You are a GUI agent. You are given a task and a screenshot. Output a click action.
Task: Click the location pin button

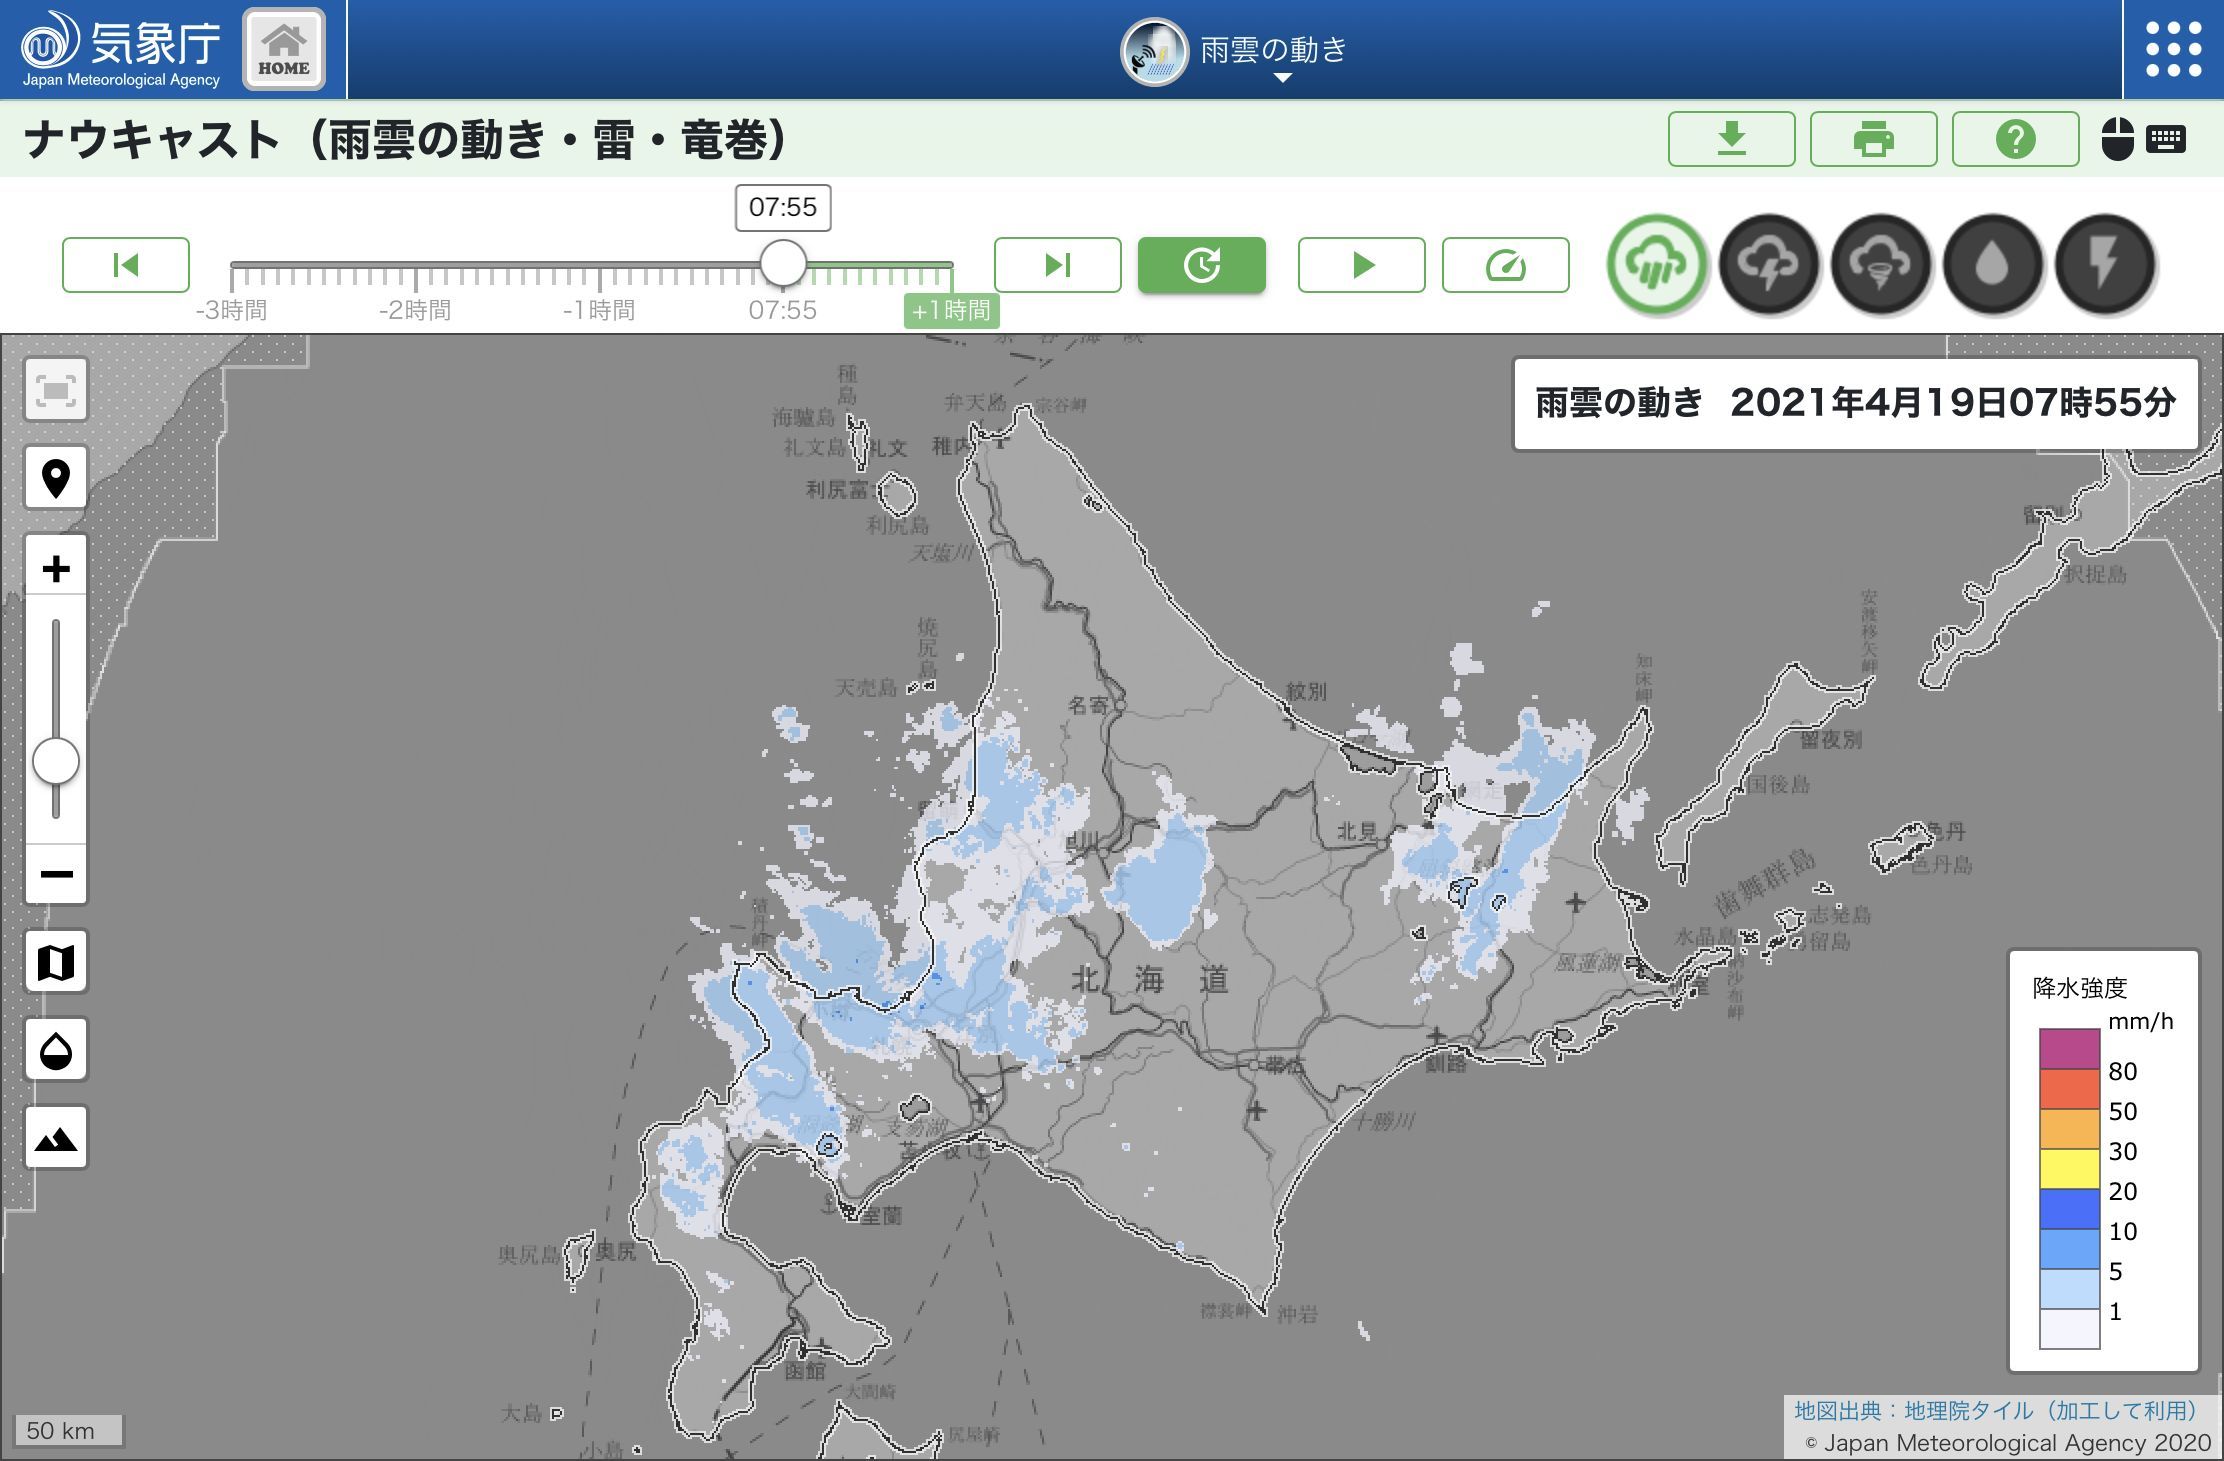coord(56,478)
